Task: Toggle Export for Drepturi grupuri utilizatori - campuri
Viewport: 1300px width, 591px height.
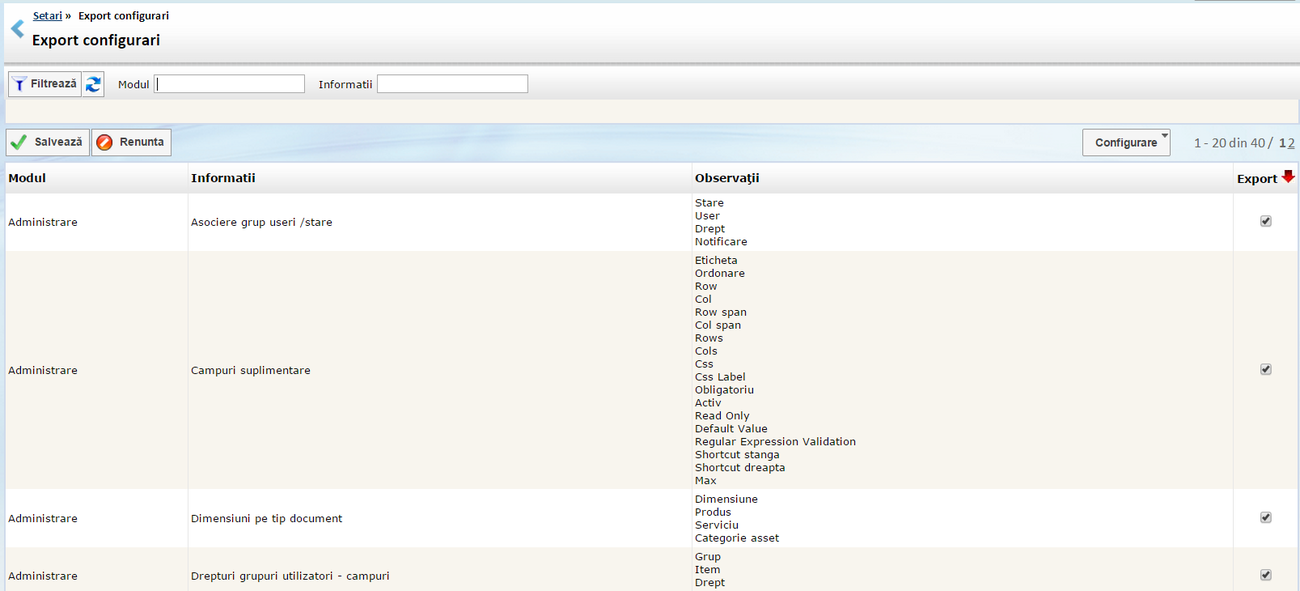Action: (1265, 575)
